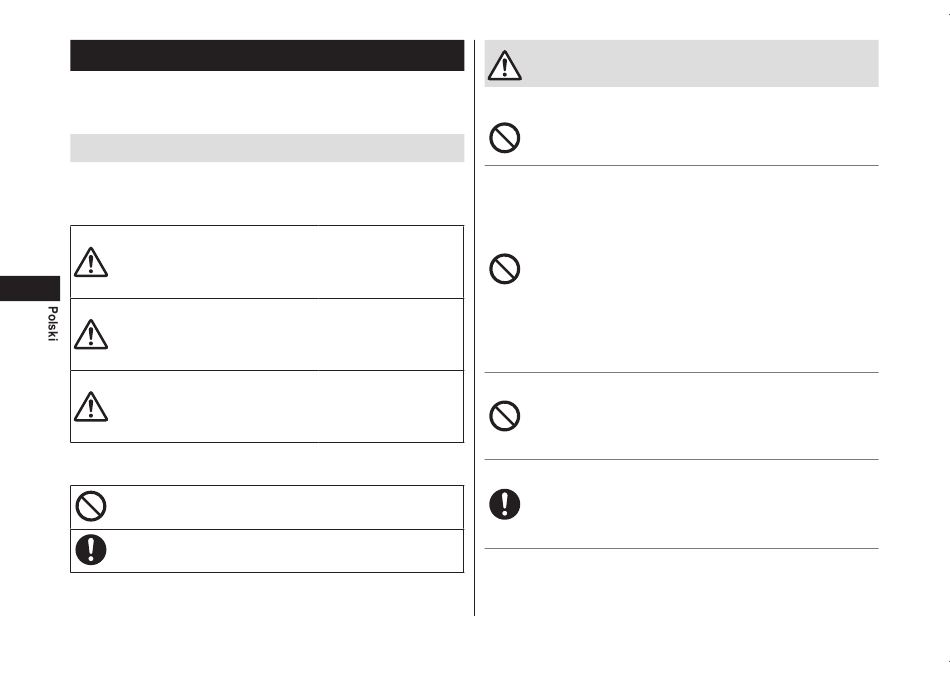This screenshot has height=676, width=950.
Task: Click the solid exclamation circle in the legend table
Action: (91, 550)
